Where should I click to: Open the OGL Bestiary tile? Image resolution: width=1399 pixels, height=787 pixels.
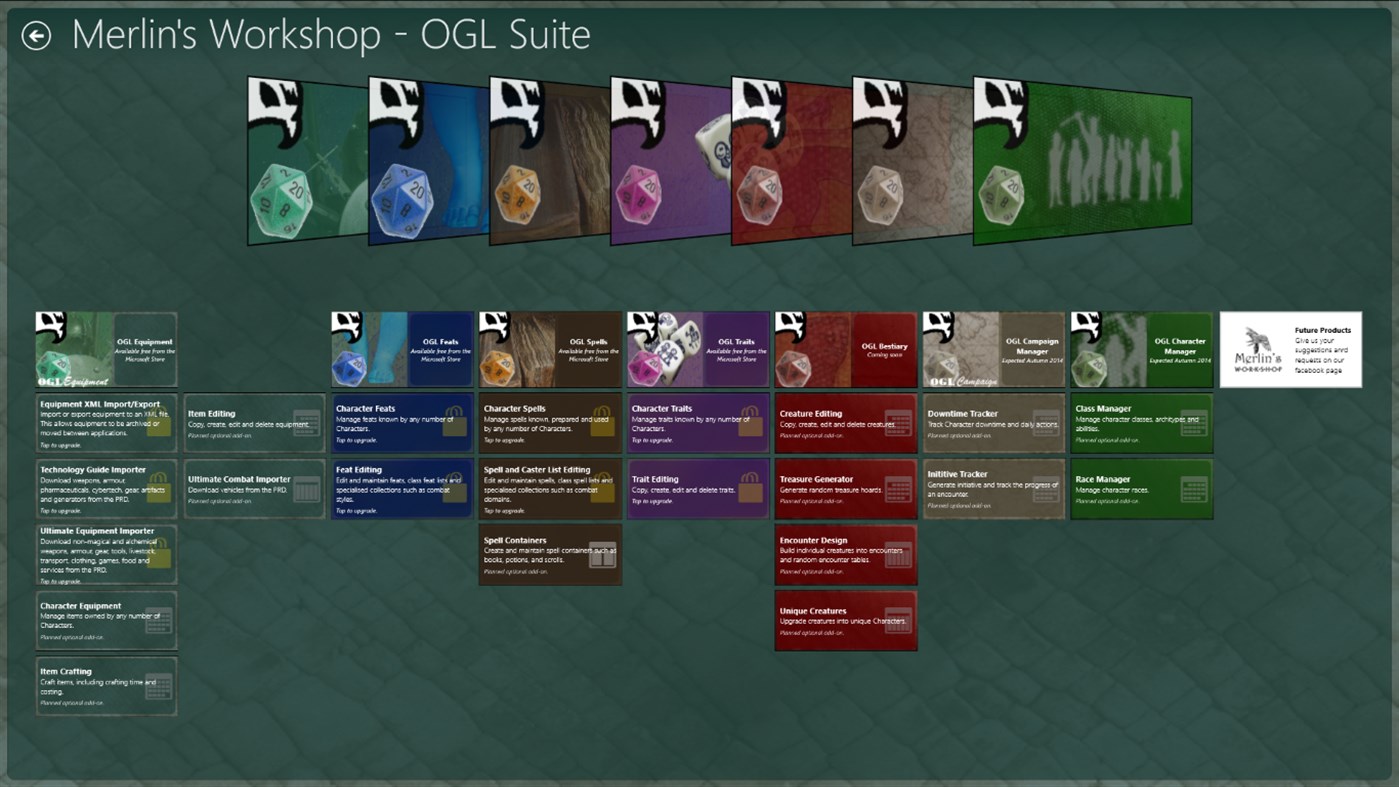click(x=845, y=348)
